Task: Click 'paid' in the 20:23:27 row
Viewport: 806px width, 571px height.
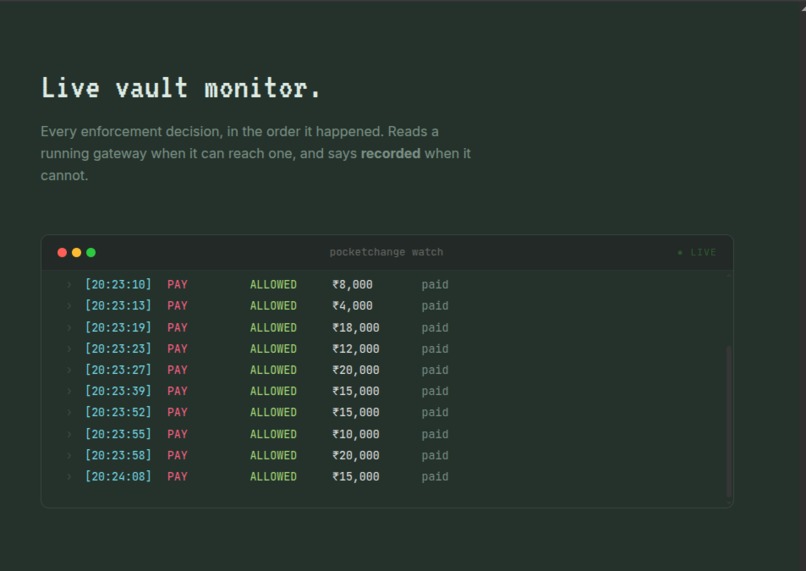Action: 435,370
